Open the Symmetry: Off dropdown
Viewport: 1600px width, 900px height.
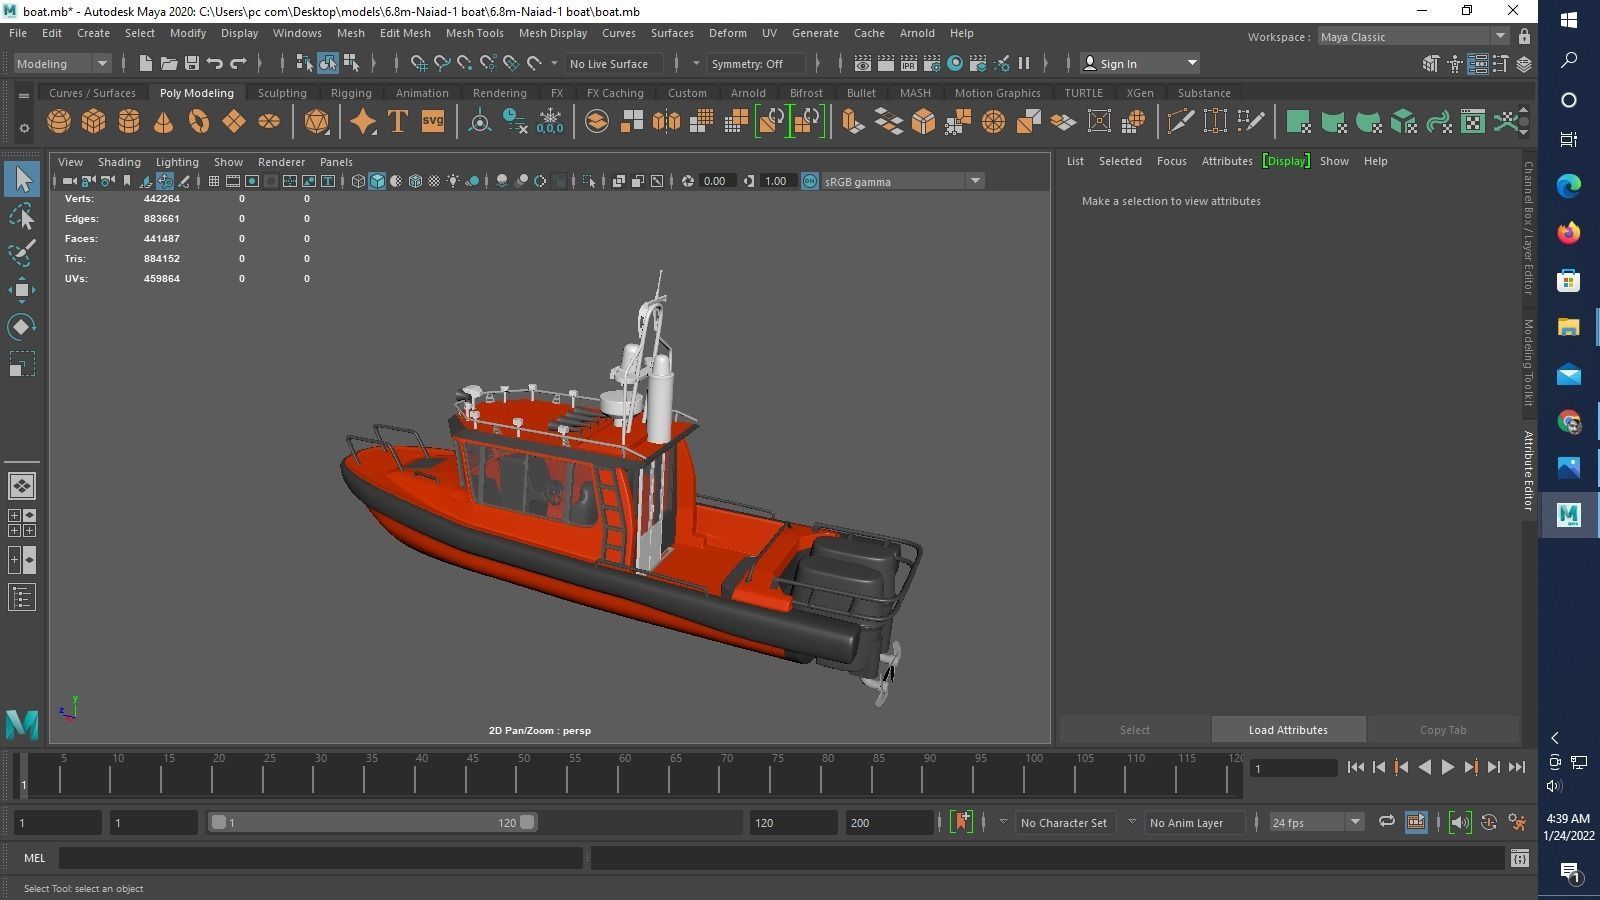[755, 63]
